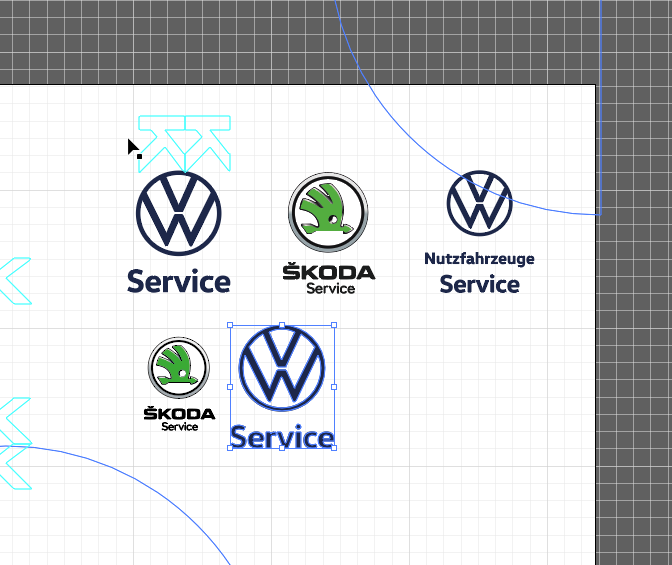672x565 pixels.
Task: Click the top-left large 'Service' text
Action: click(179, 282)
